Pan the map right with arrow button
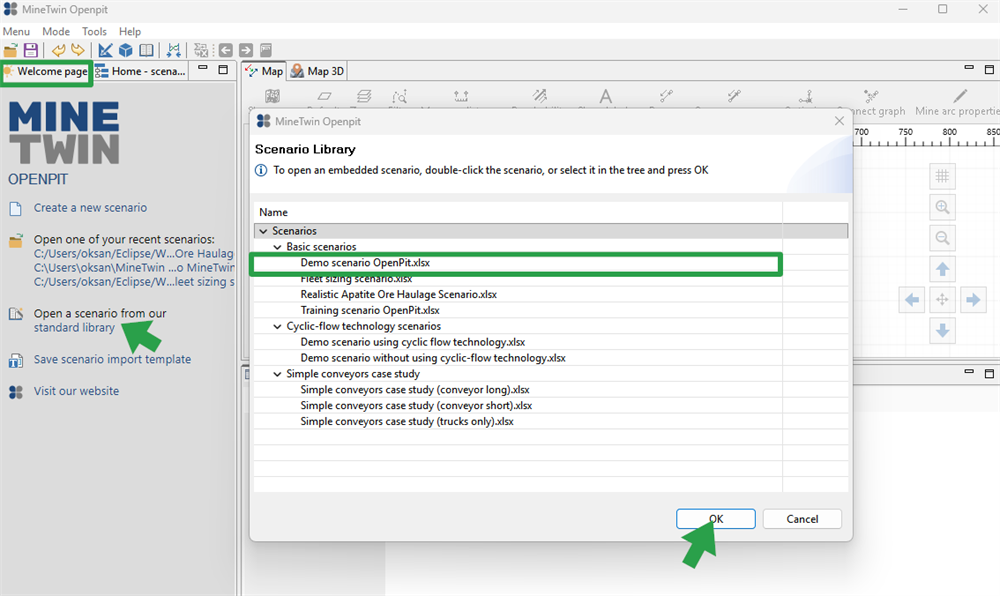The height and width of the screenshot is (596, 1000). click(973, 300)
